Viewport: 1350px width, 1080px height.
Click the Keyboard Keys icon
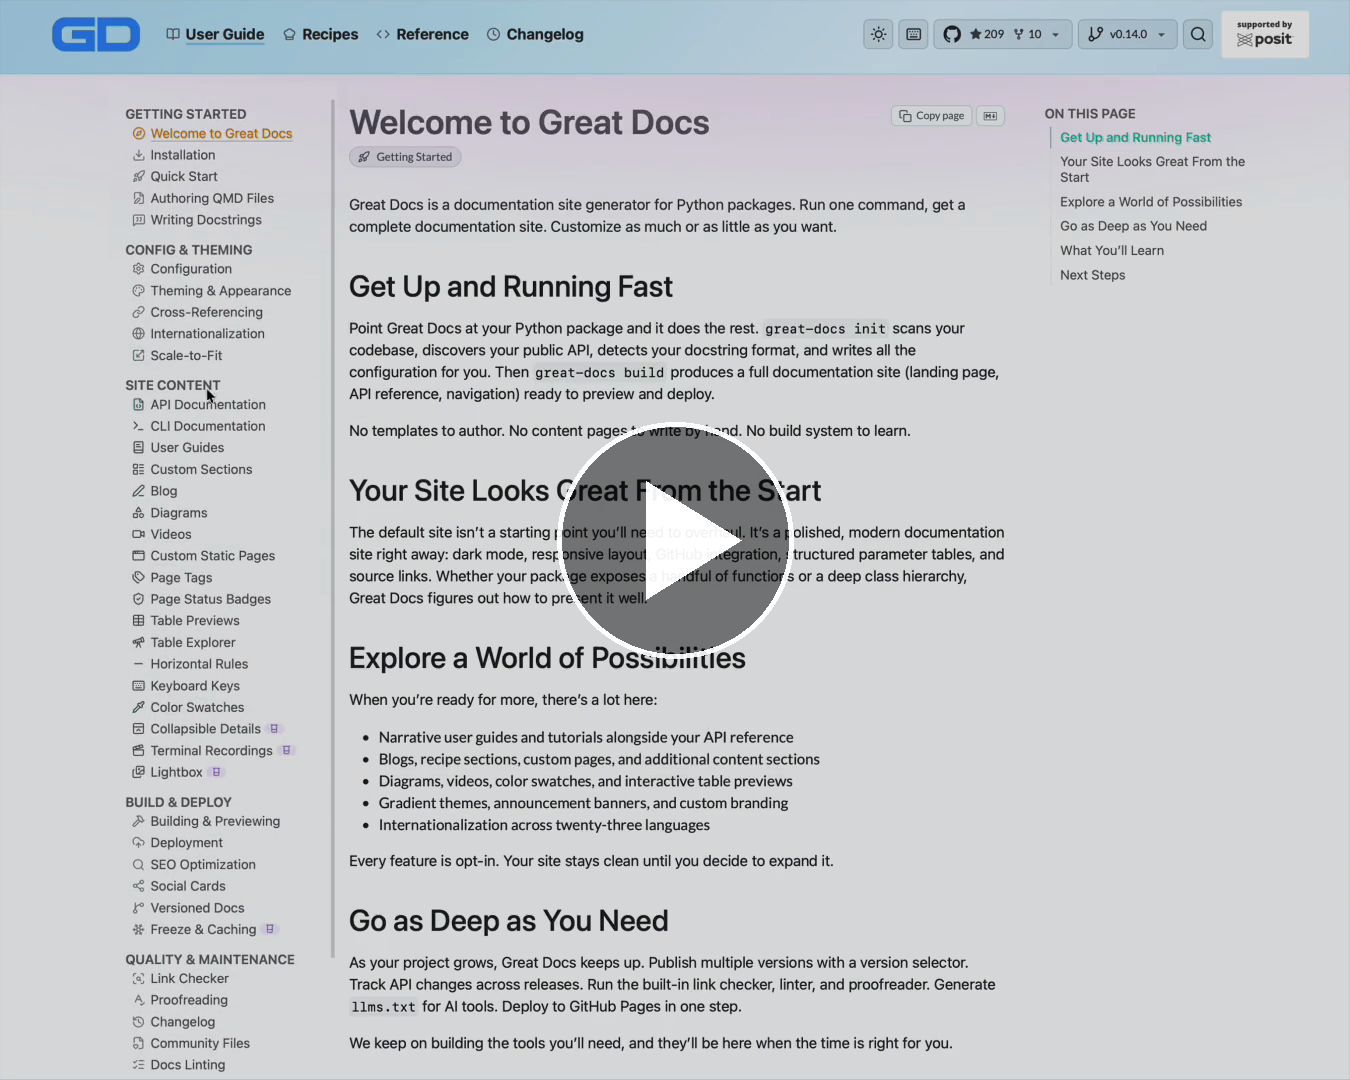[x=139, y=686]
